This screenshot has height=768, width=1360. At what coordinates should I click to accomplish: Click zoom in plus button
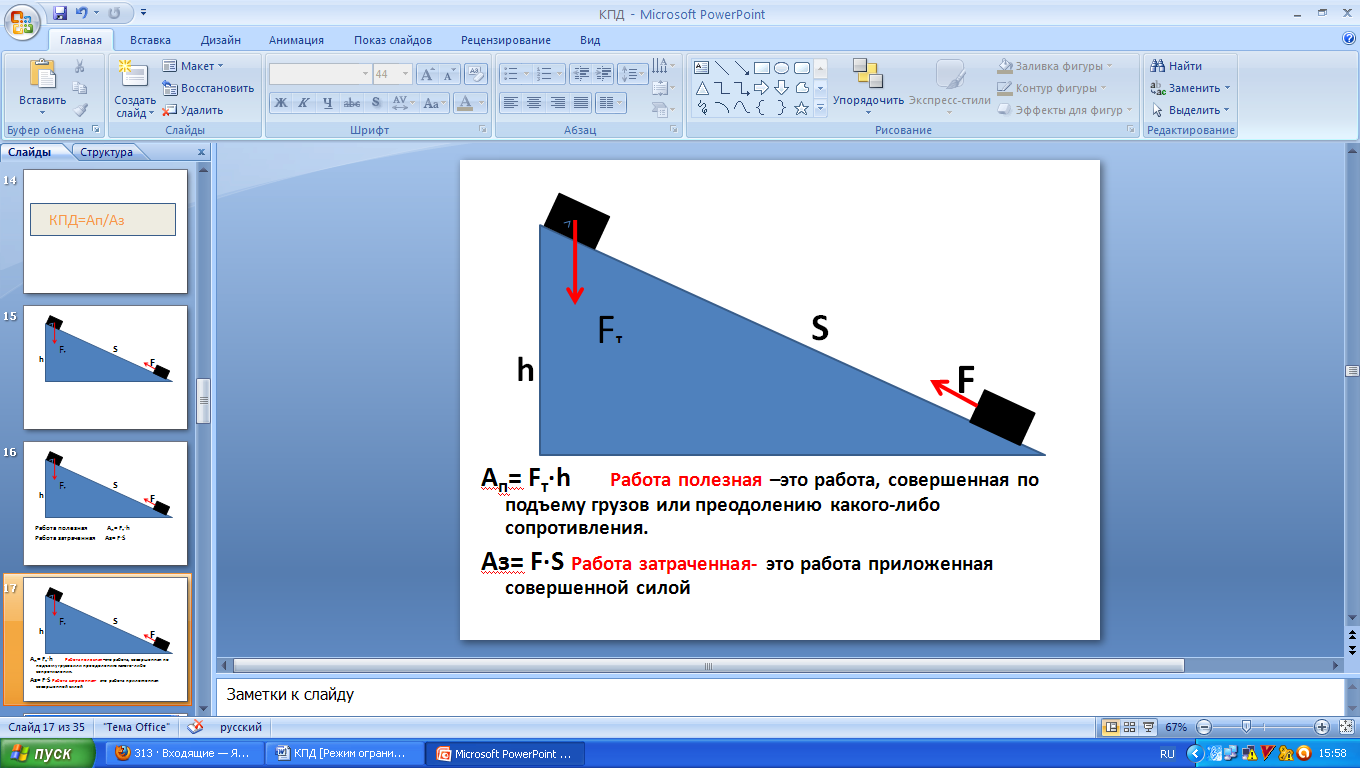1321,727
